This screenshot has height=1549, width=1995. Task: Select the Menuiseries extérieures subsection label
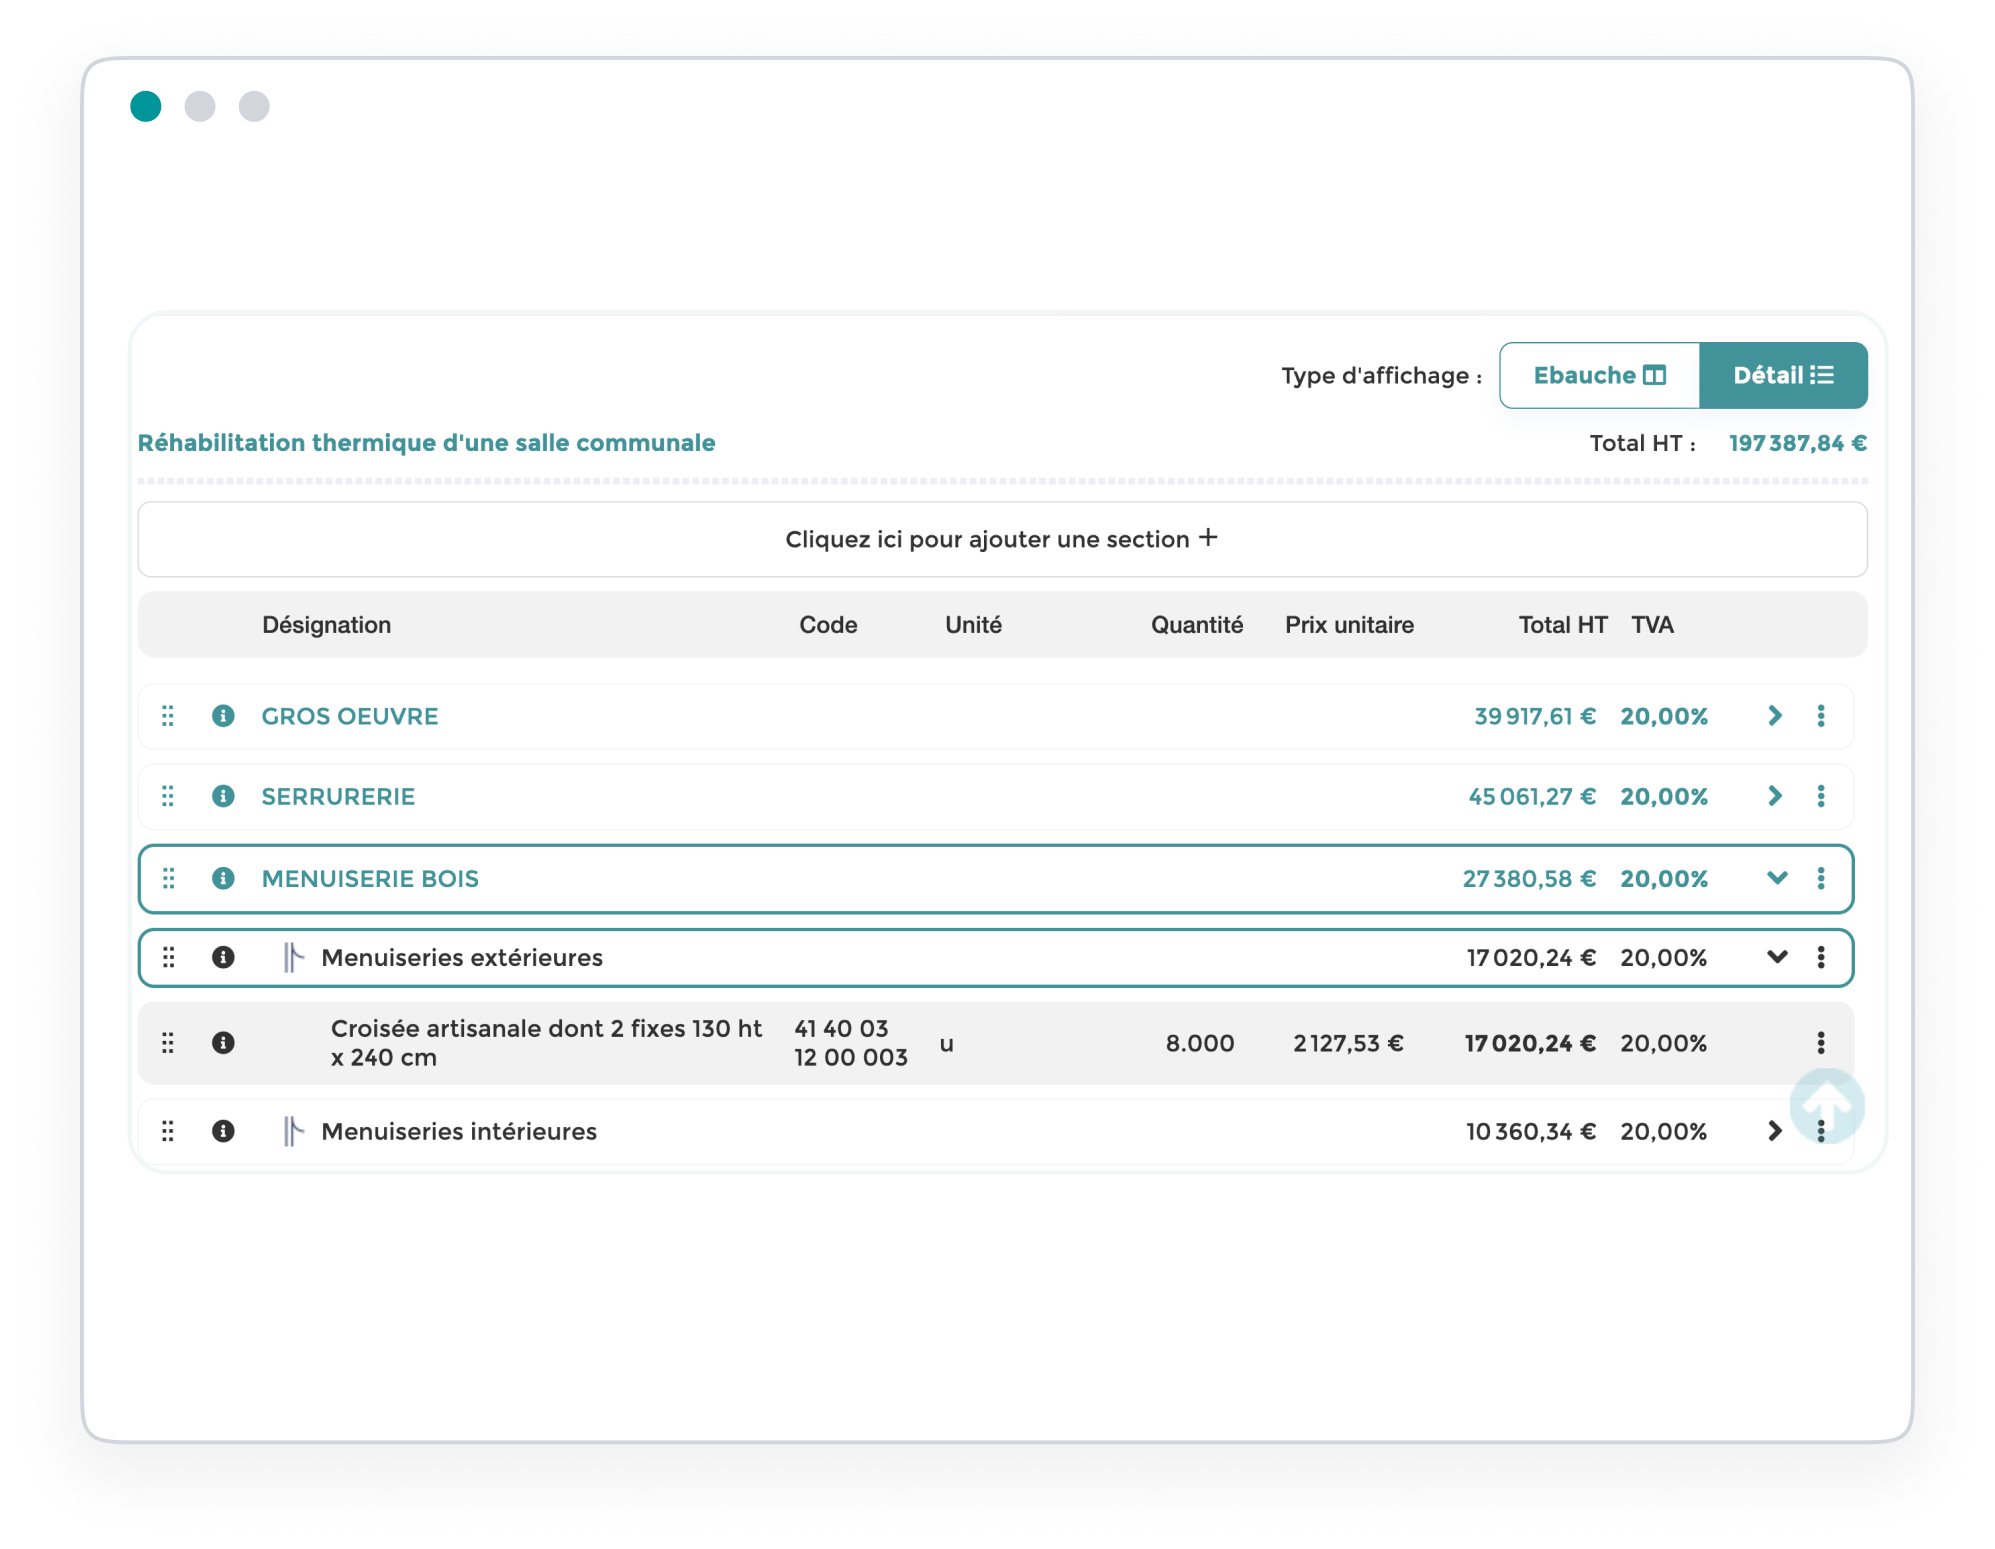[462, 957]
